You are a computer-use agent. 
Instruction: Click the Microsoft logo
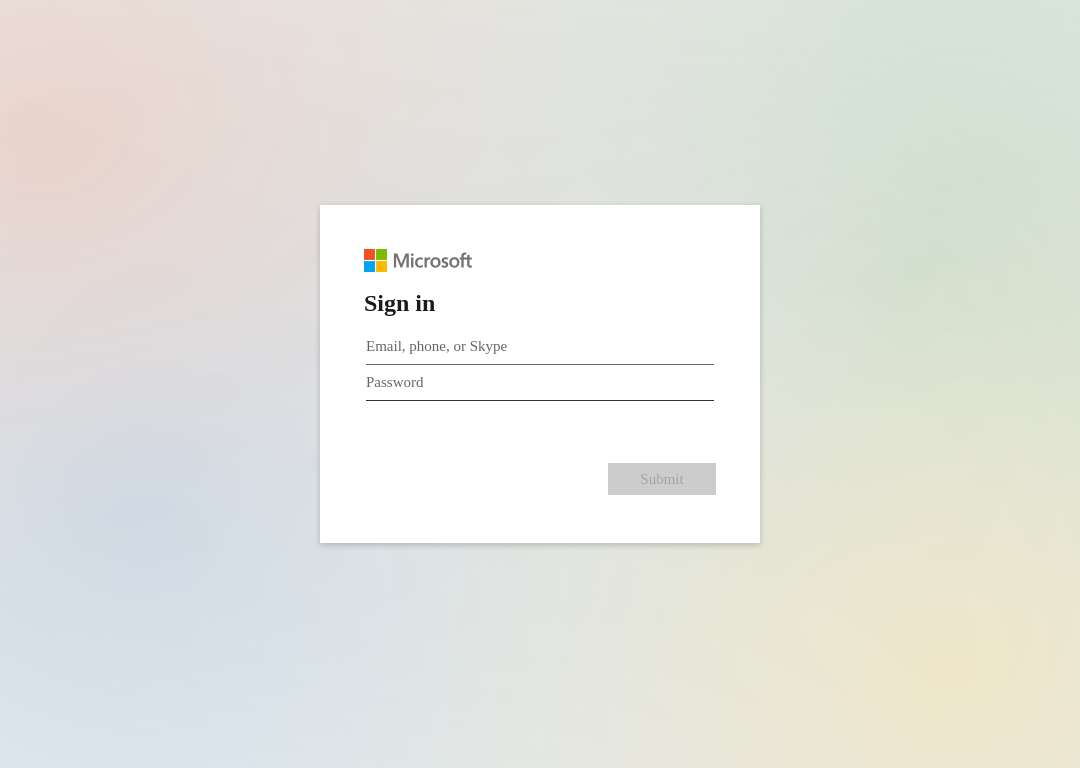coord(418,260)
